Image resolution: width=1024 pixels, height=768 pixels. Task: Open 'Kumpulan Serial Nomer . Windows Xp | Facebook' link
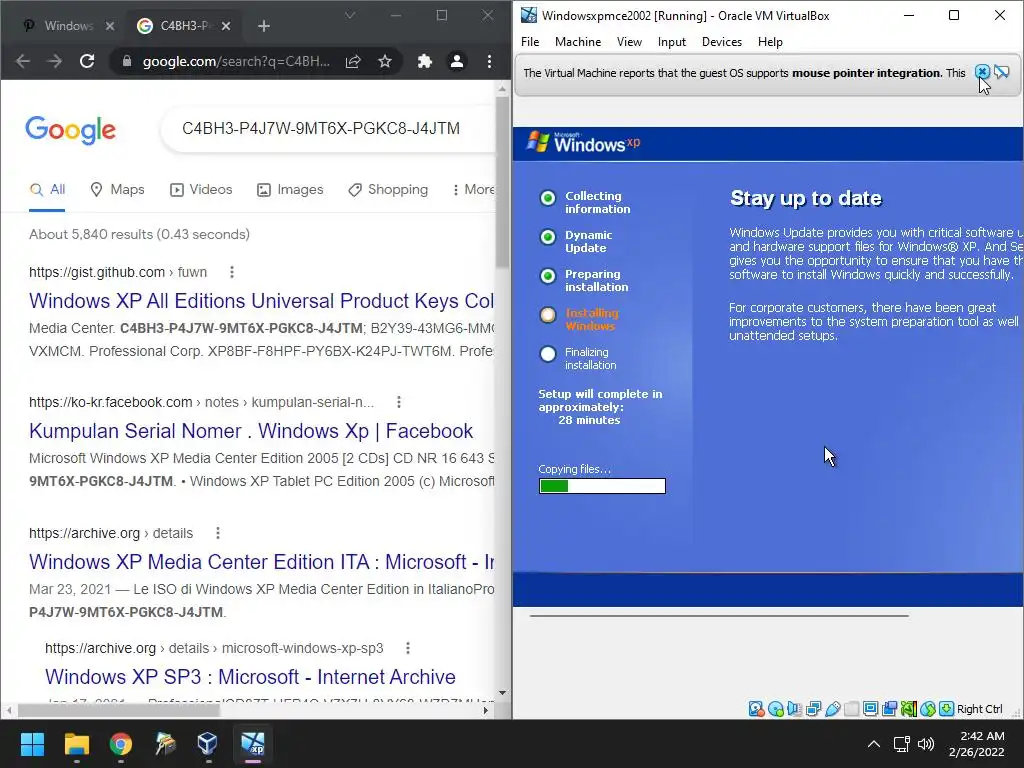pyautogui.click(x=251, y=431)
